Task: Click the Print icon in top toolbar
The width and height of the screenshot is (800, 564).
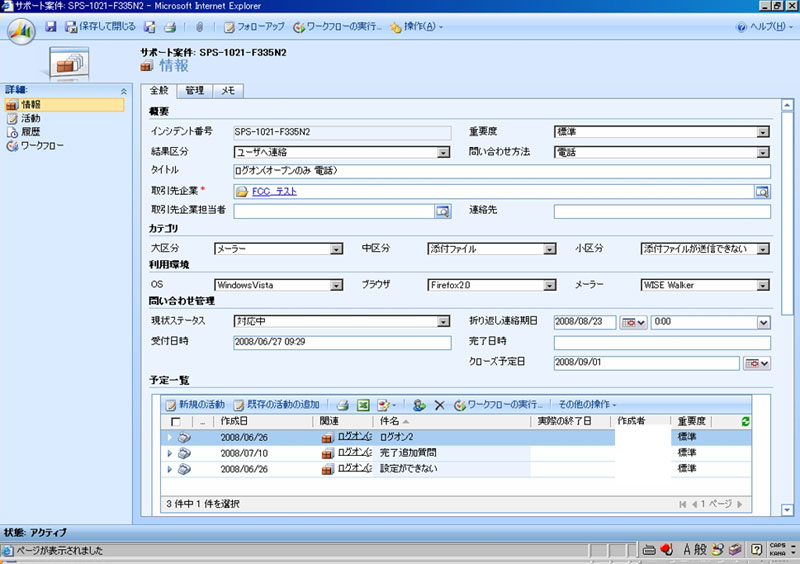Action: coord(170,27)
